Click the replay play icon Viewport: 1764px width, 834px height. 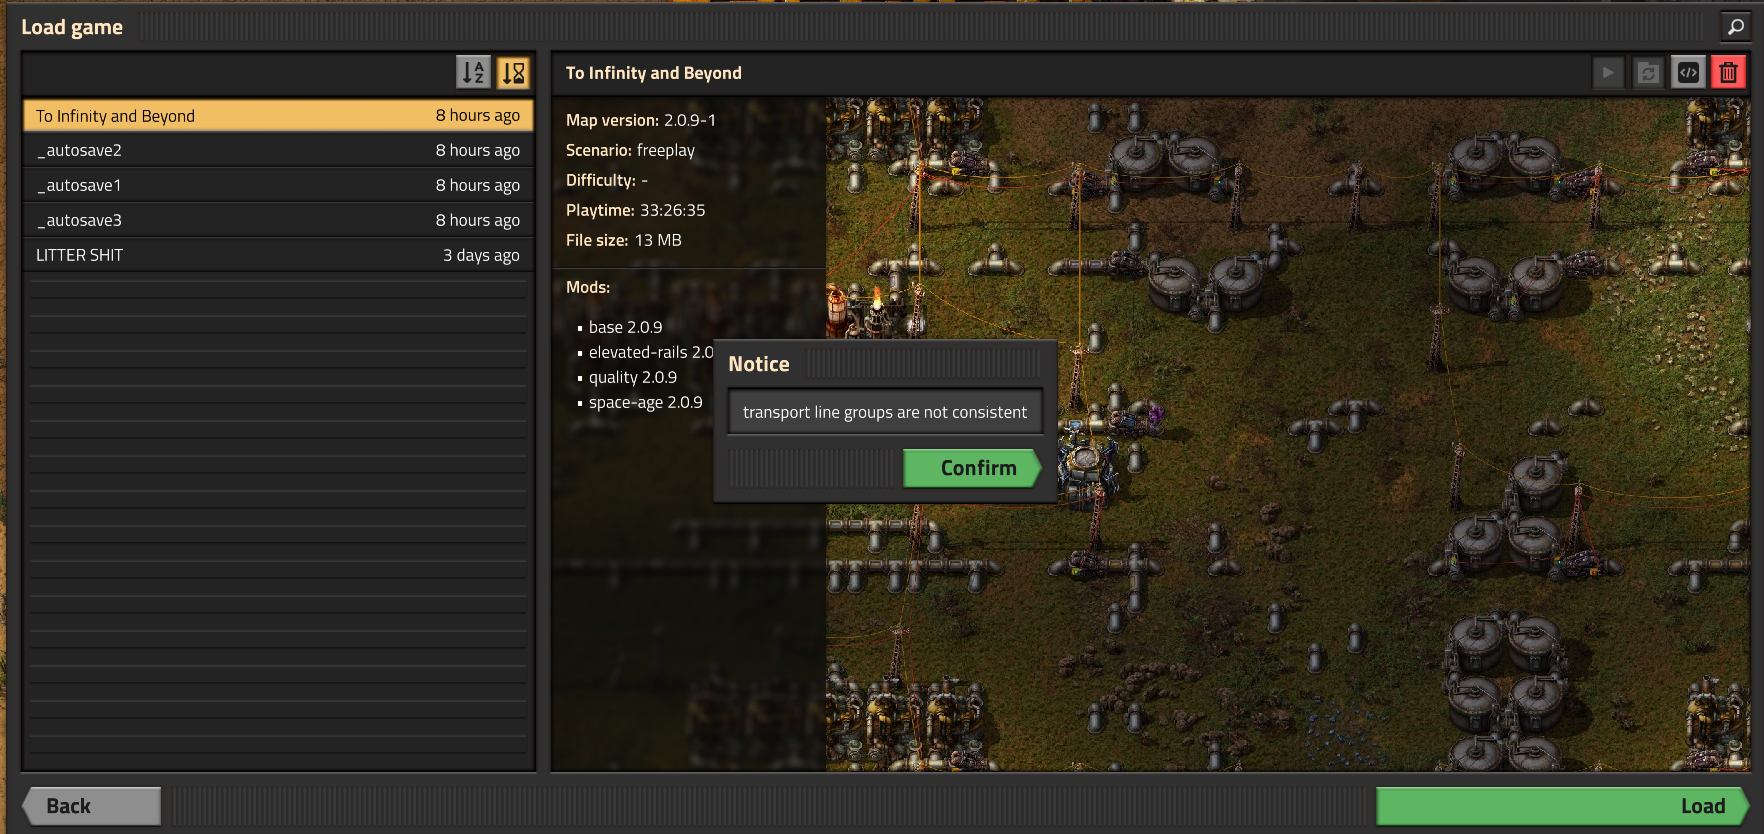(x=1608, y=72)
